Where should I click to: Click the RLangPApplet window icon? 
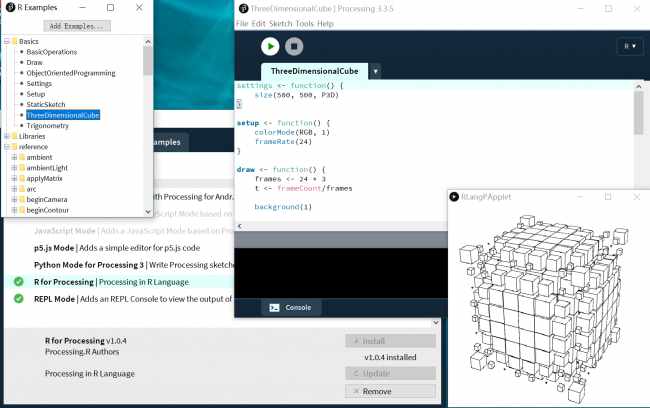[x=454, y=197]
